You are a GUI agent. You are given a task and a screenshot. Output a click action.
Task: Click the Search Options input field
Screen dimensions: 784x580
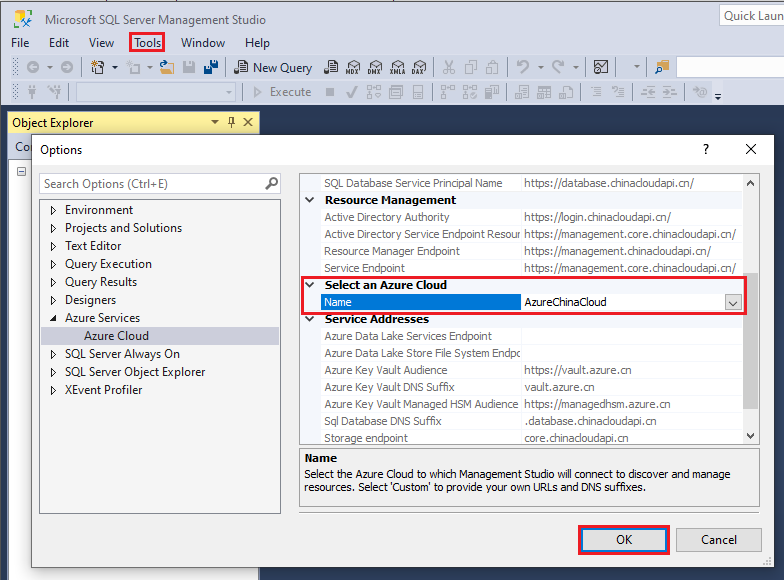tap(160, 184)
